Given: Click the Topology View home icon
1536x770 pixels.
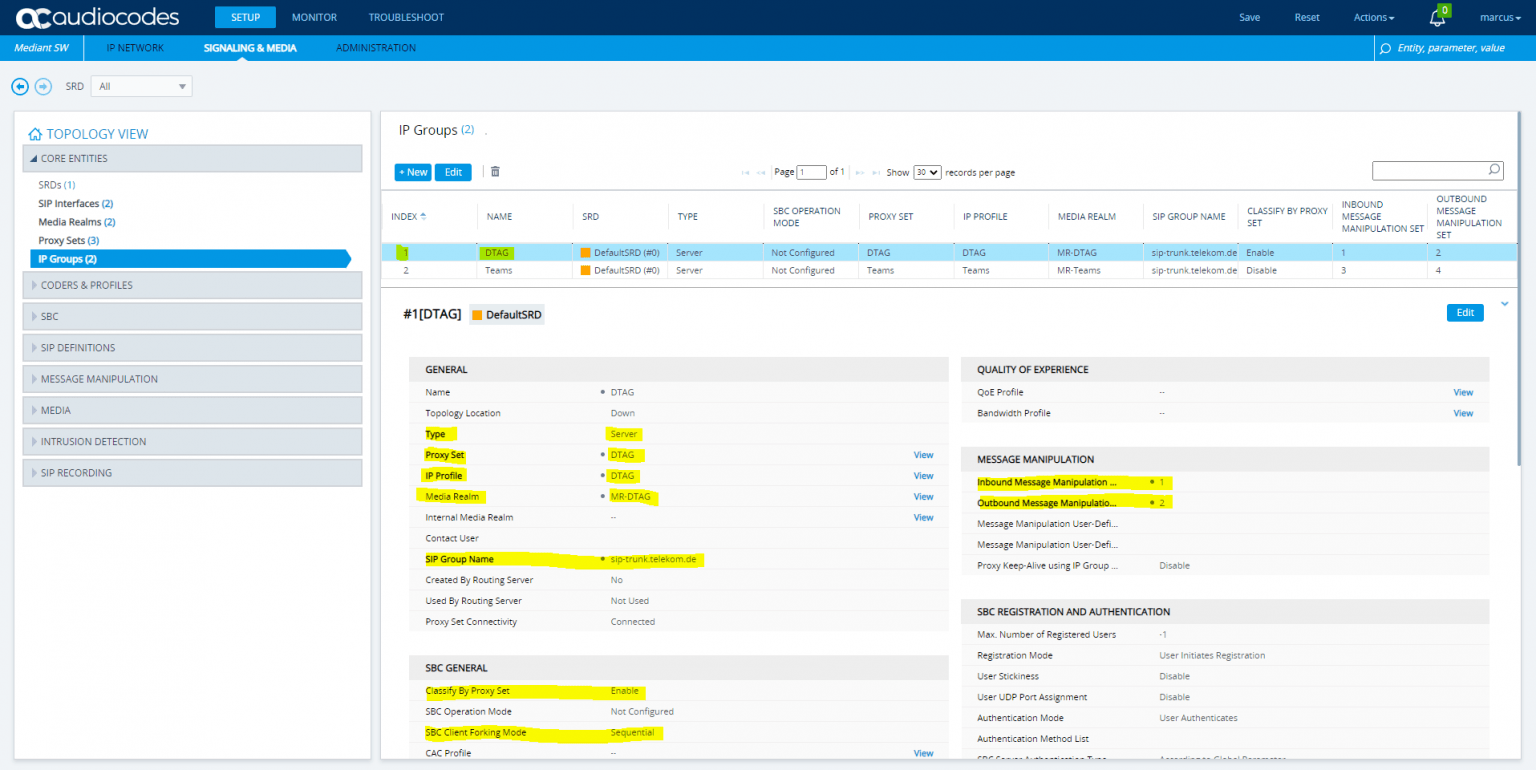Looking at the screenshot, I should [35, 134].
